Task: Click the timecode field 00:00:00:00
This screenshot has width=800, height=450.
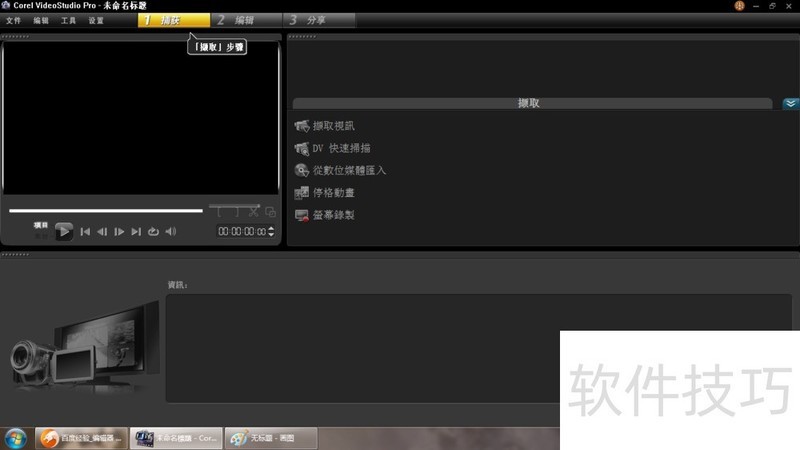Action: tap(242, 232)
